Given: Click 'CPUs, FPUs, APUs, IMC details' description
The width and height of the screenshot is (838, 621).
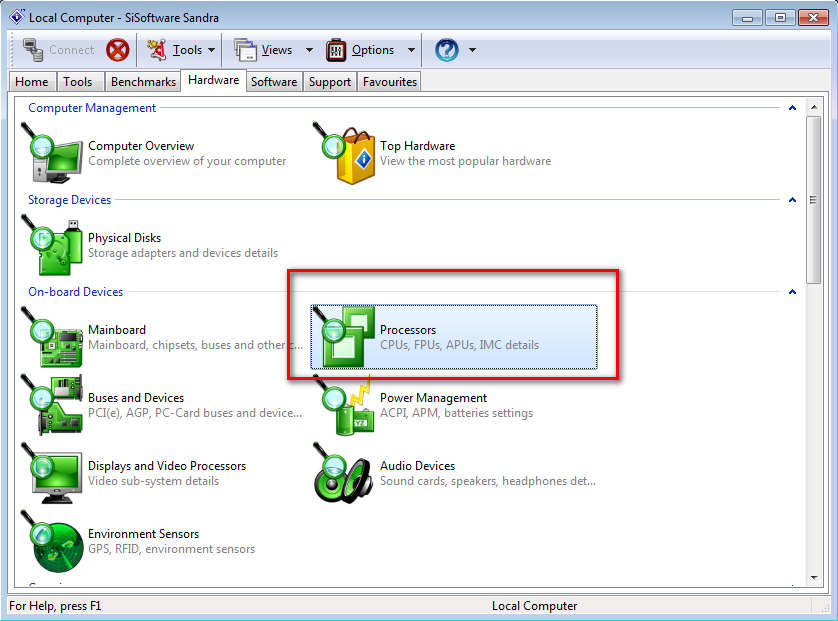Looking at the screenshot, I should (x=460, y=345).
